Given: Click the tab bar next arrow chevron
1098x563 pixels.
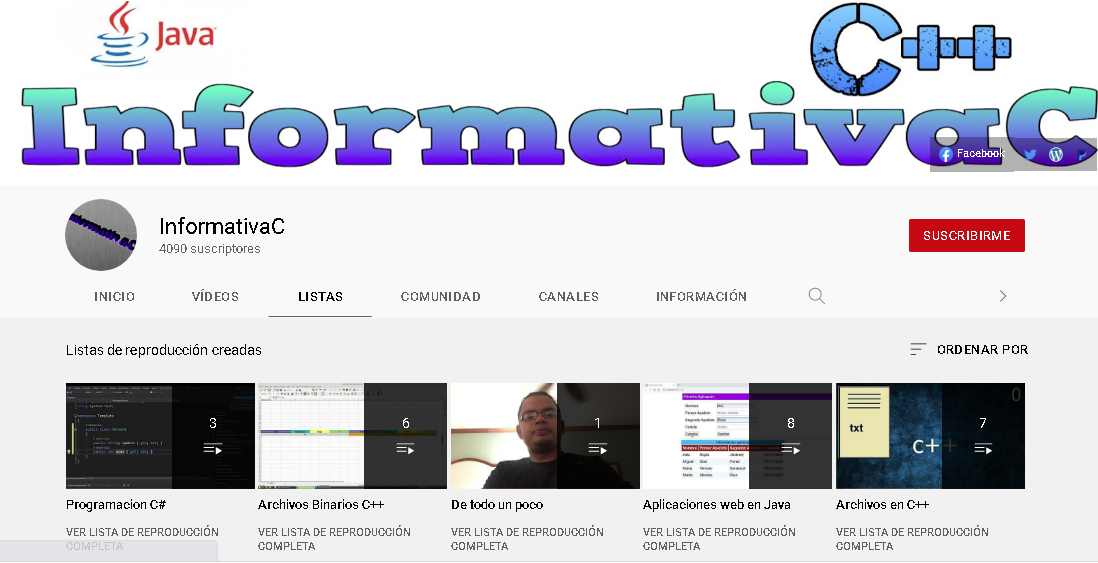Looking at the screenshot, I should pos(1003,296).
